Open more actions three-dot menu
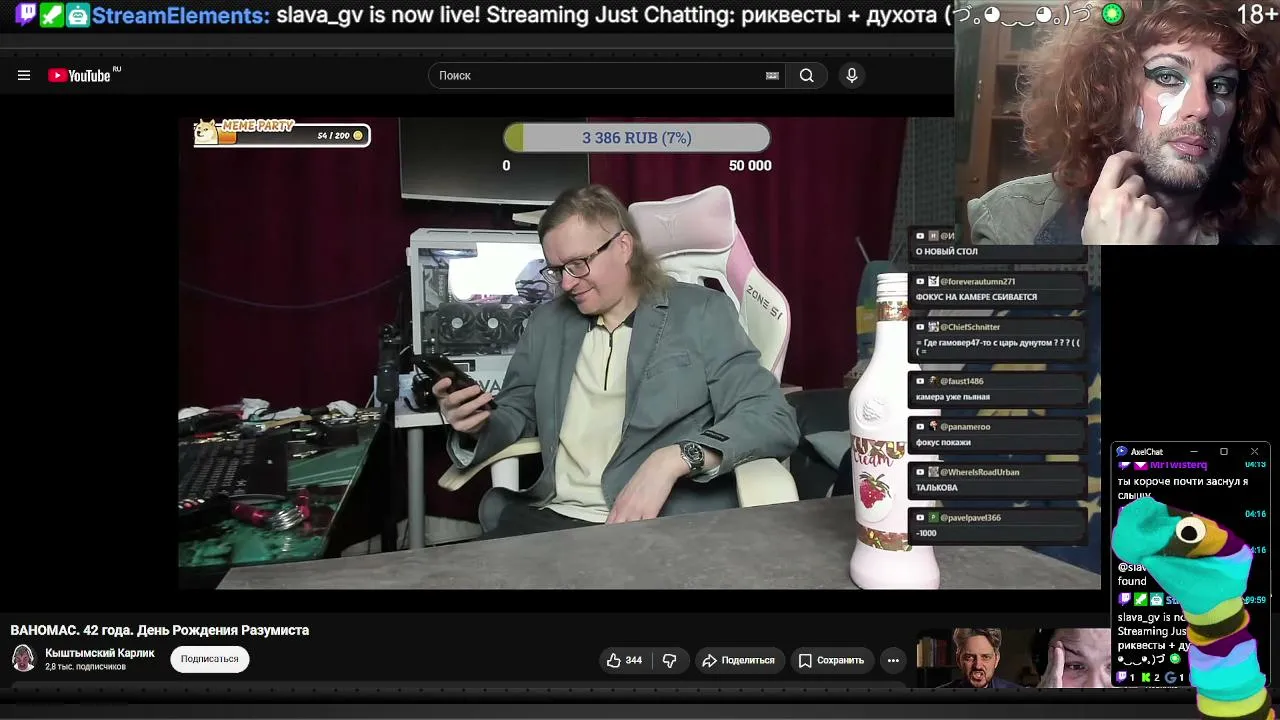This screenshot has width=1280, height=720. pos(893,660)
